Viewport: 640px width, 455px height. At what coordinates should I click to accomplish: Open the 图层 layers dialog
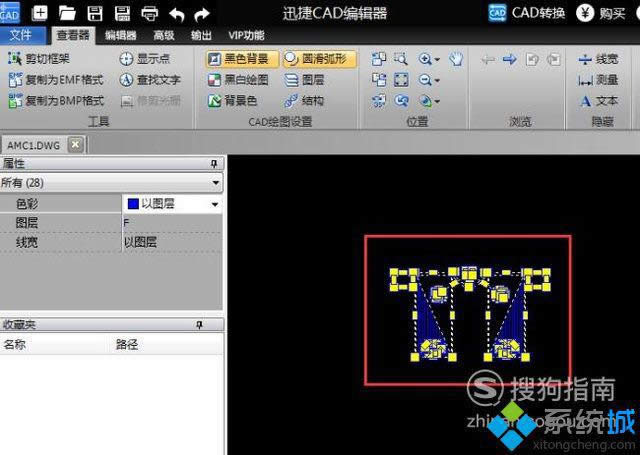tap(304, 80)
